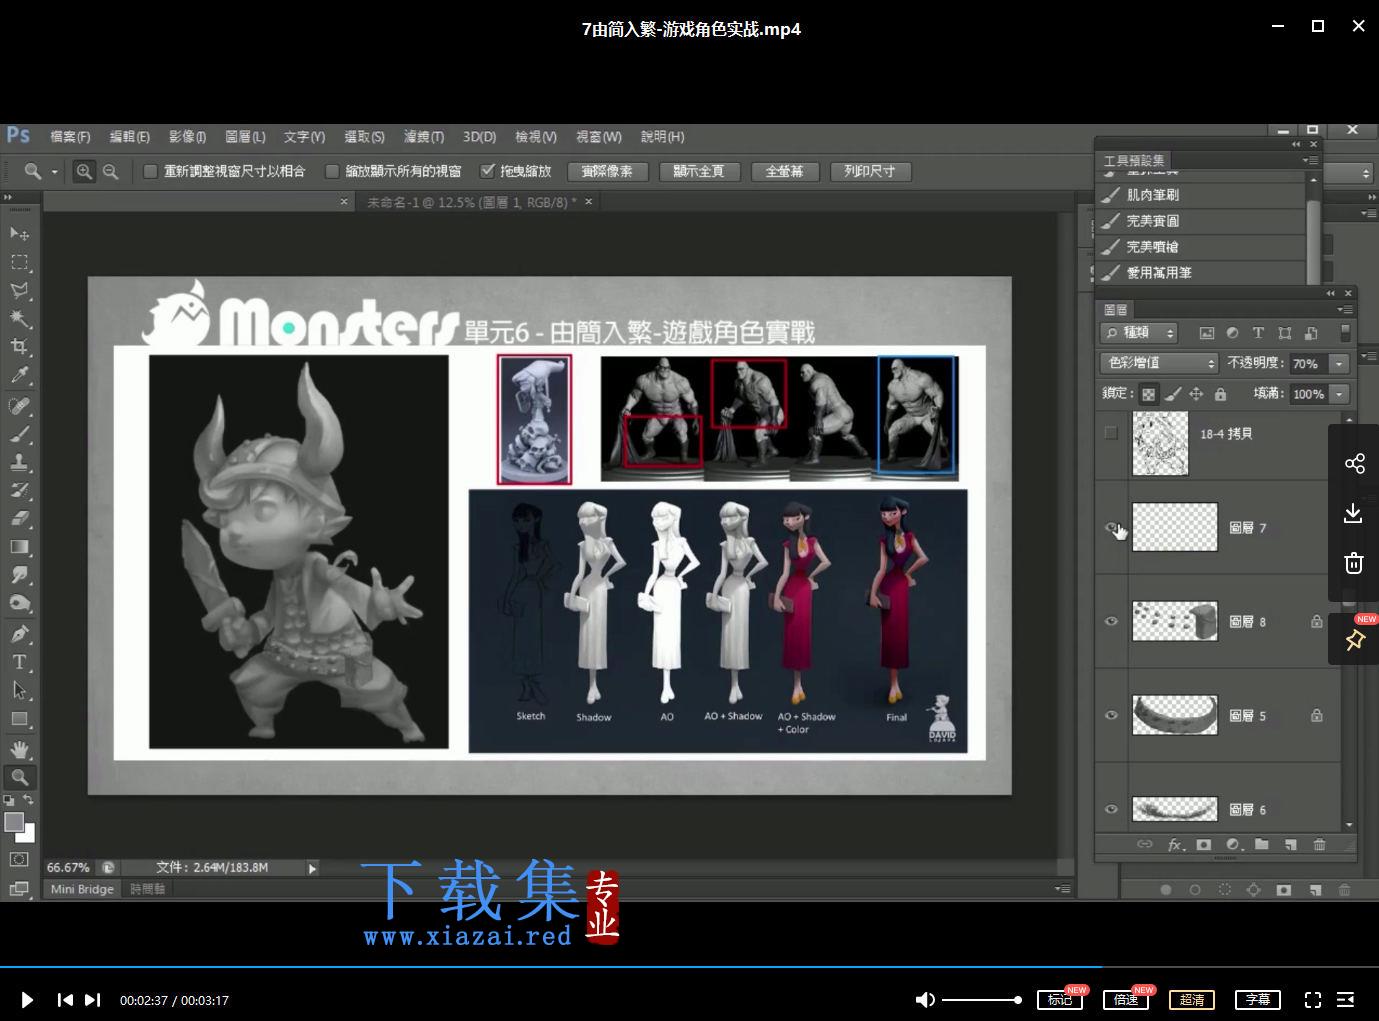
Task: Select the Move tool in the Photoshop toolbar
Action: click(x=19, y=234)
